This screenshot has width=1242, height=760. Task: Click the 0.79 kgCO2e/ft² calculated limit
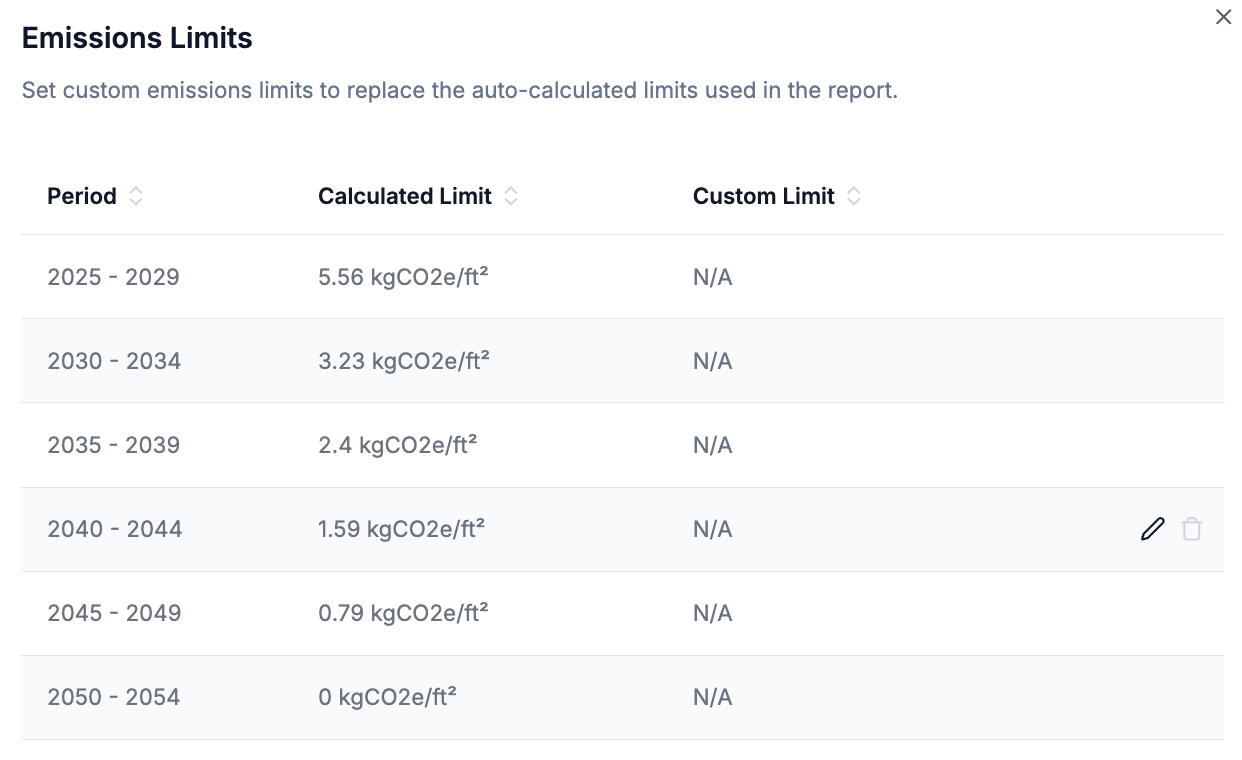coord(403,613)
